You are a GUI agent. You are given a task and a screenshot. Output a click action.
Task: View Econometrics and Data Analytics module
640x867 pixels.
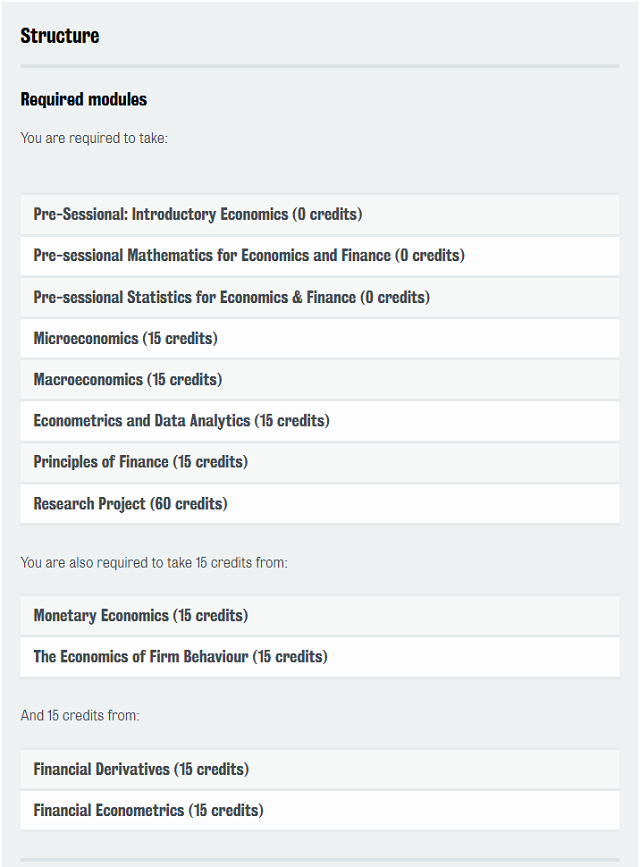[320, 421]
